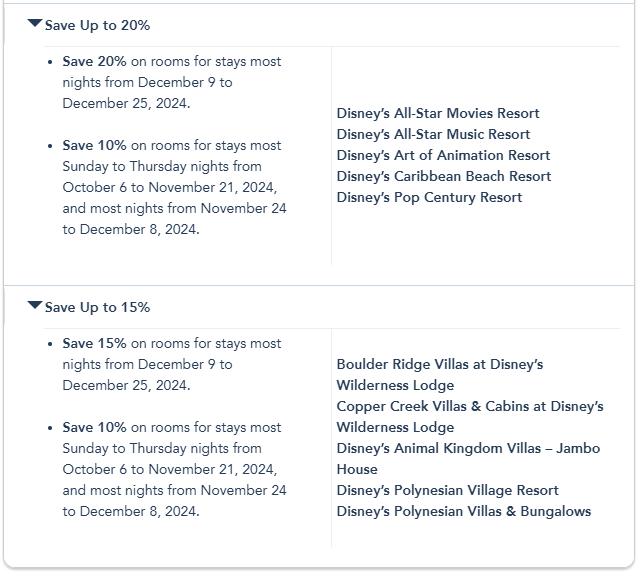Open Copper Creek Villas & Cabins link
Screen dimensions: 640x572
coord(470,406)
